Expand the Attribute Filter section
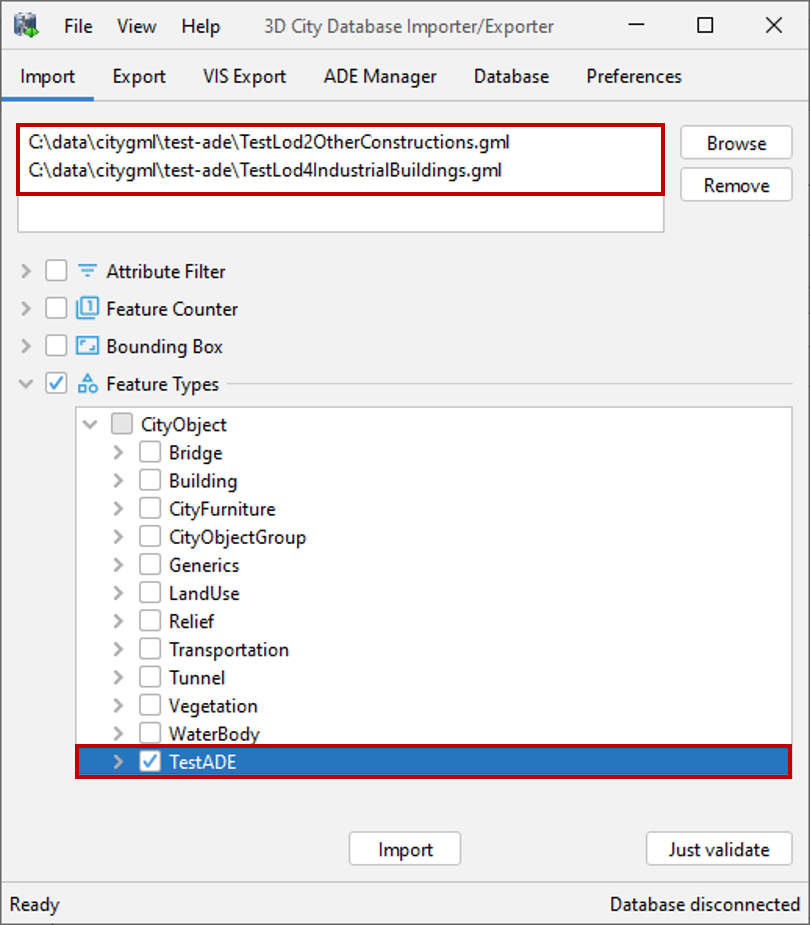Screen dimensions: 810x925 click(25, 271)
